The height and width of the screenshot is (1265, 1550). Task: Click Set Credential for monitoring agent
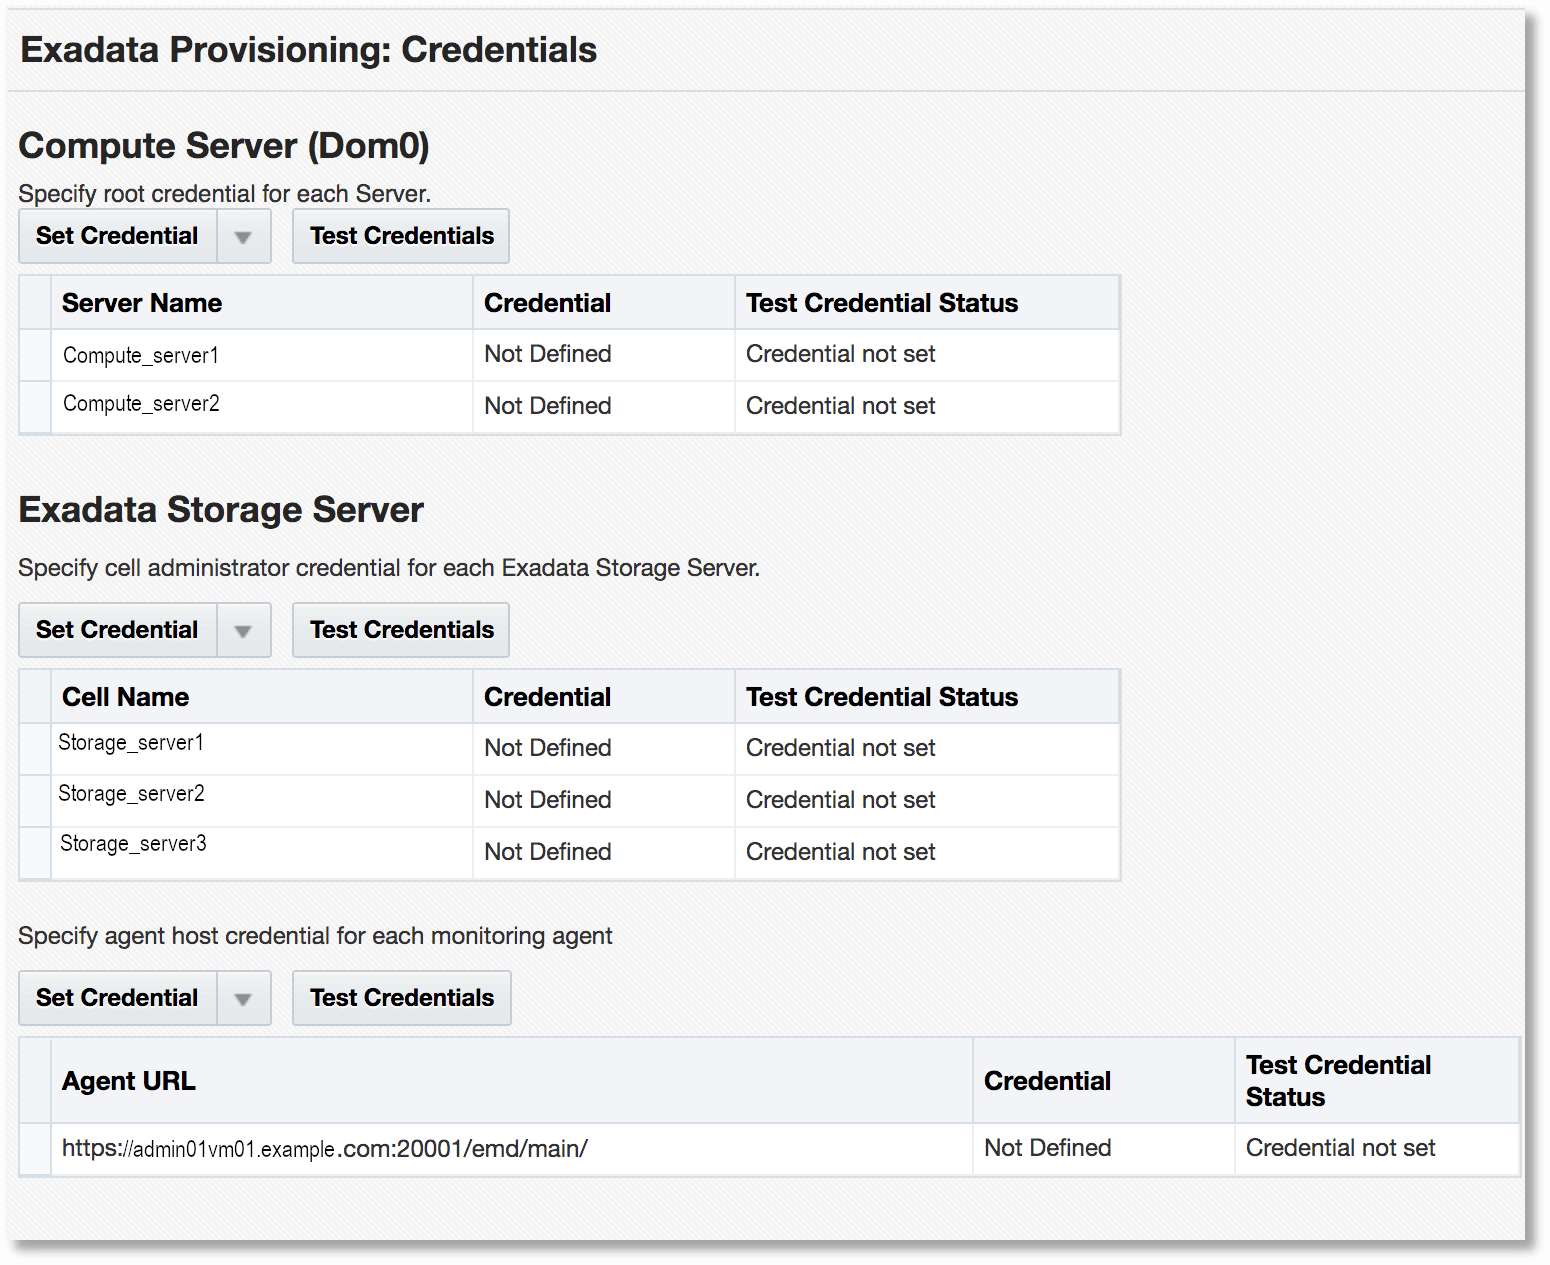[117, 998]
